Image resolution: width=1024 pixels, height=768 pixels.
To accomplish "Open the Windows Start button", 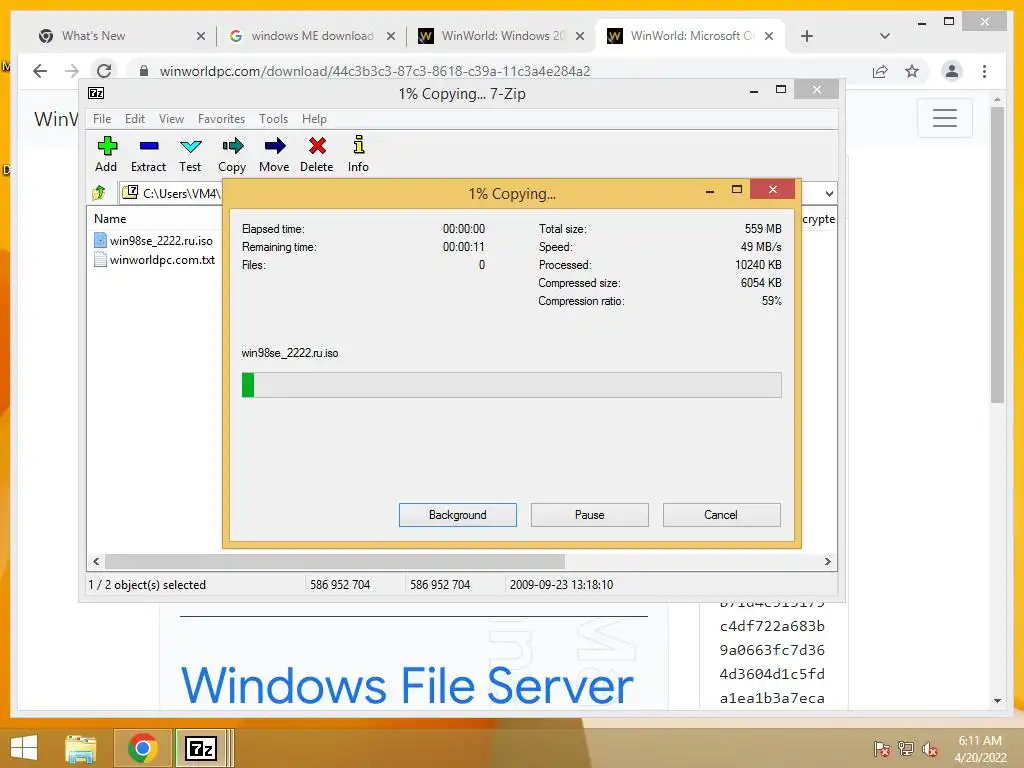I will [x=24, y=748].
